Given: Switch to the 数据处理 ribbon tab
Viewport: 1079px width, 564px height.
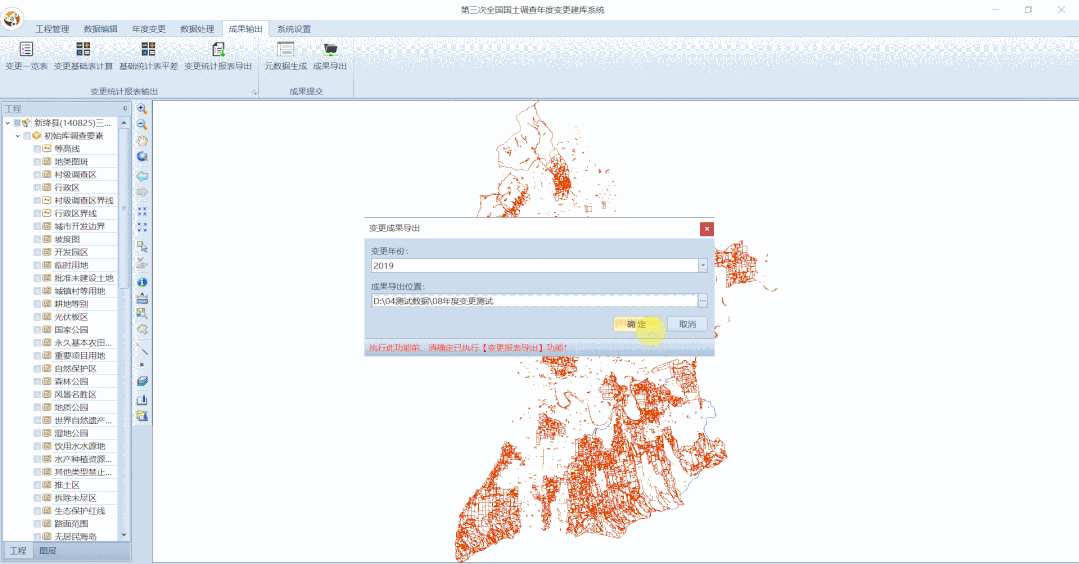Looking at the screenshot, I should point(197,29).
